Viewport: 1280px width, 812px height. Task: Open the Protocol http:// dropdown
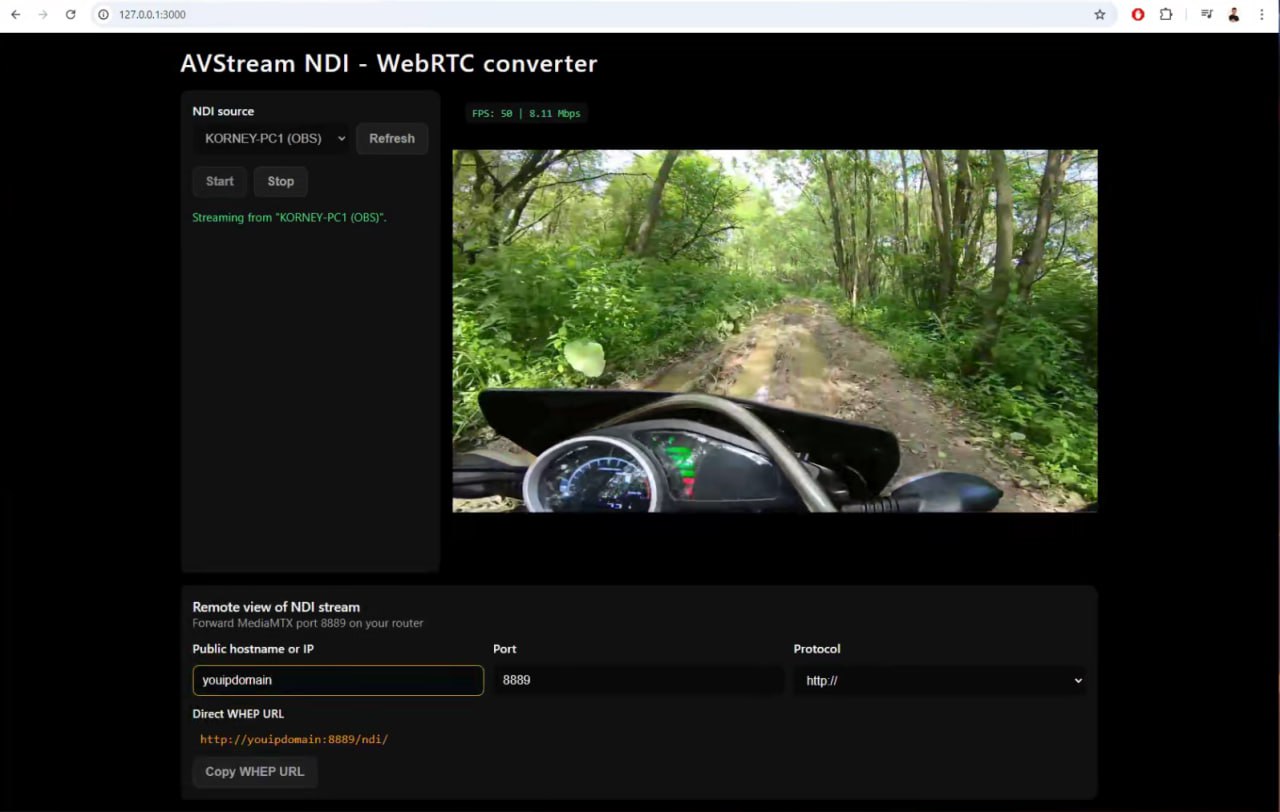pyautogui.click(x=940, y=681)
